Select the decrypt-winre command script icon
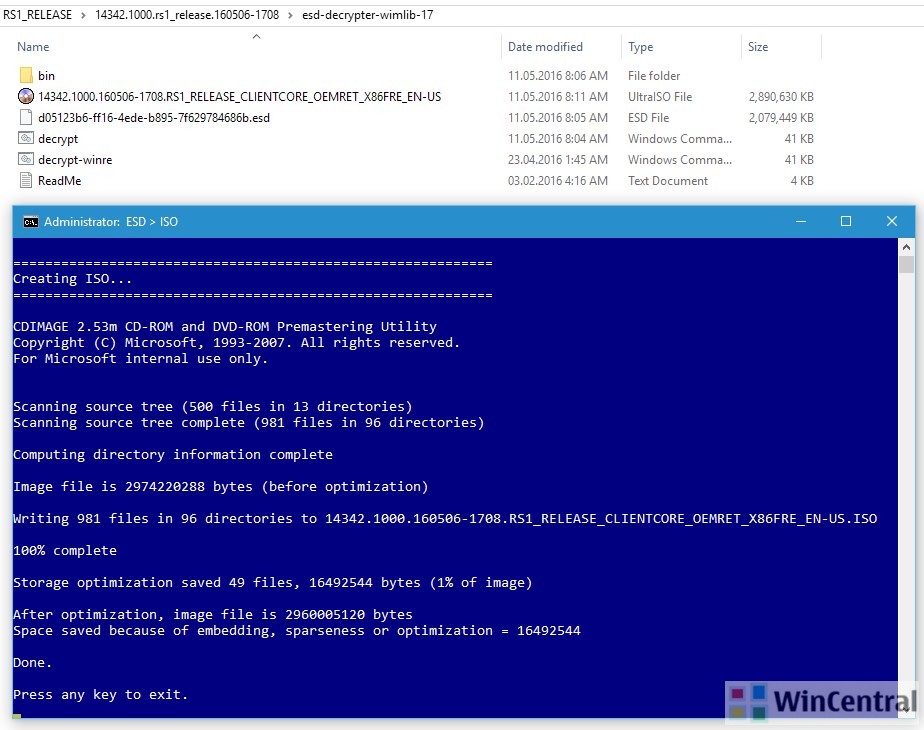The width and height of the screenshot is (924, 730). point(26,159)
